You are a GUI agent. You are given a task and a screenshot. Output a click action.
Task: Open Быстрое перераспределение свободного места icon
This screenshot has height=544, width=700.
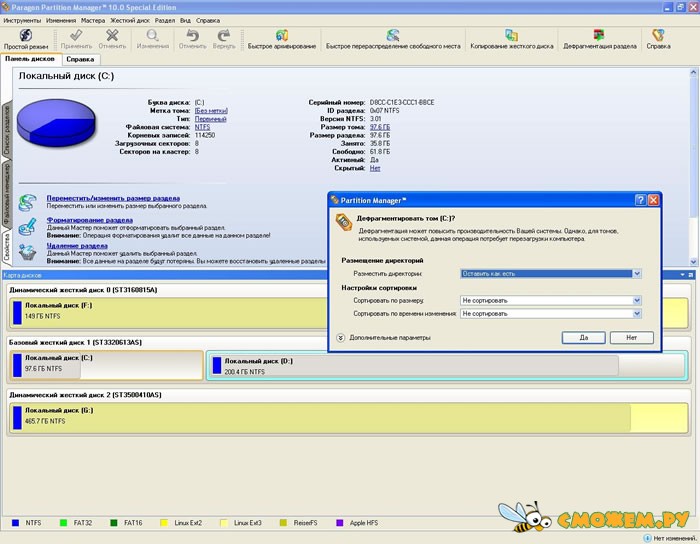pos(393,35)
